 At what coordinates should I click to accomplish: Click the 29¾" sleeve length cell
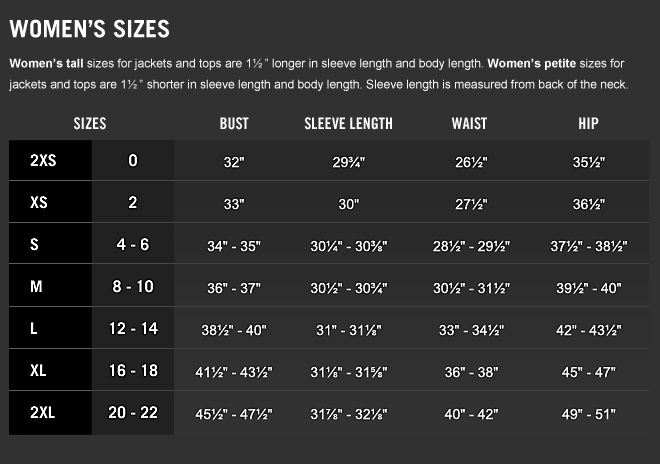point(348,161)
